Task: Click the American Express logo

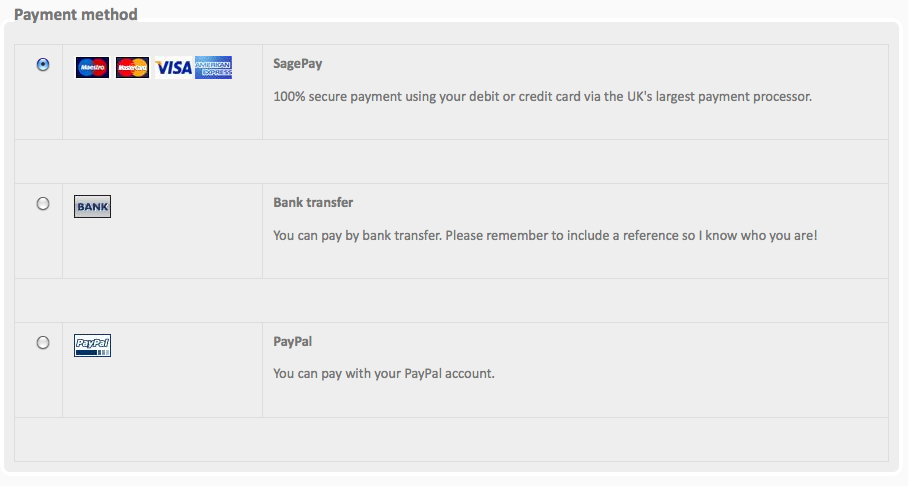Action: (x=214, y=68)
